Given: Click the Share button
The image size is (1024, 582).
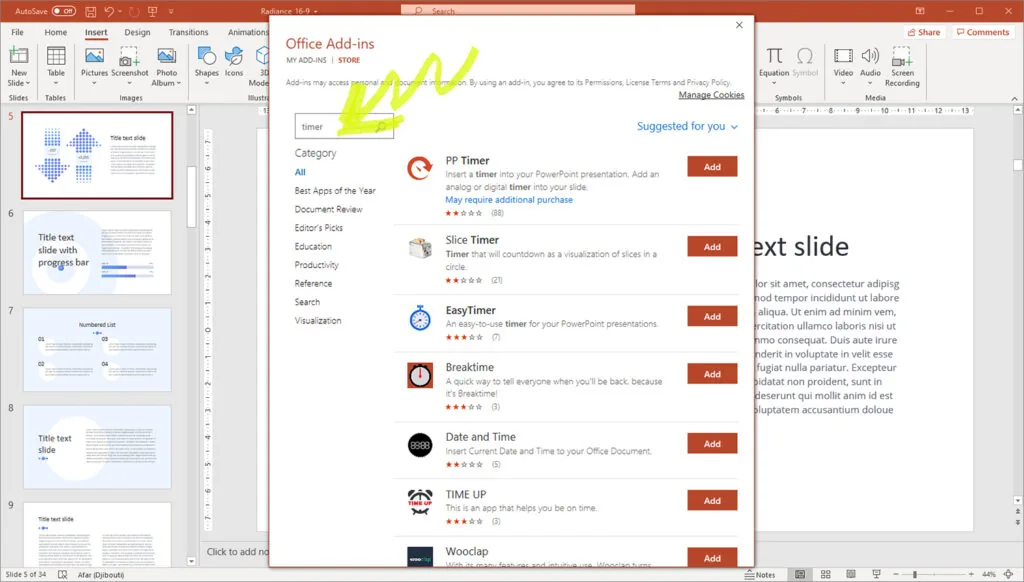Looking at the screenshot, I should tap(923, 32).
